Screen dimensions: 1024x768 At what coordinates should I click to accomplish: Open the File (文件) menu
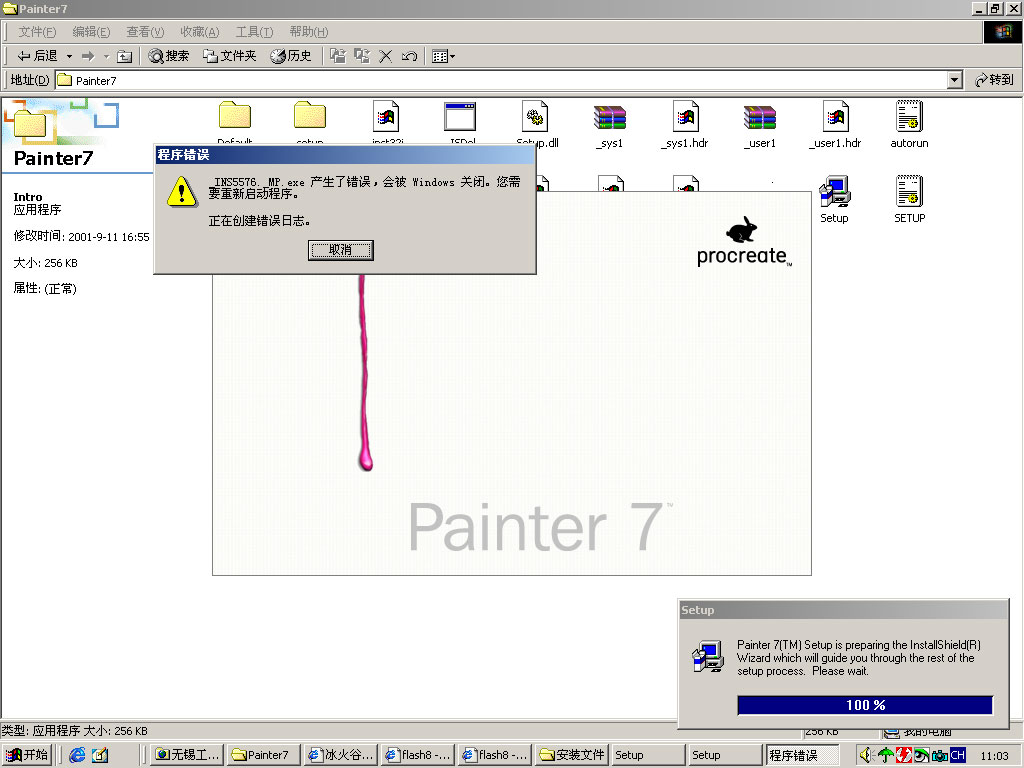click(x=37, y=32)
